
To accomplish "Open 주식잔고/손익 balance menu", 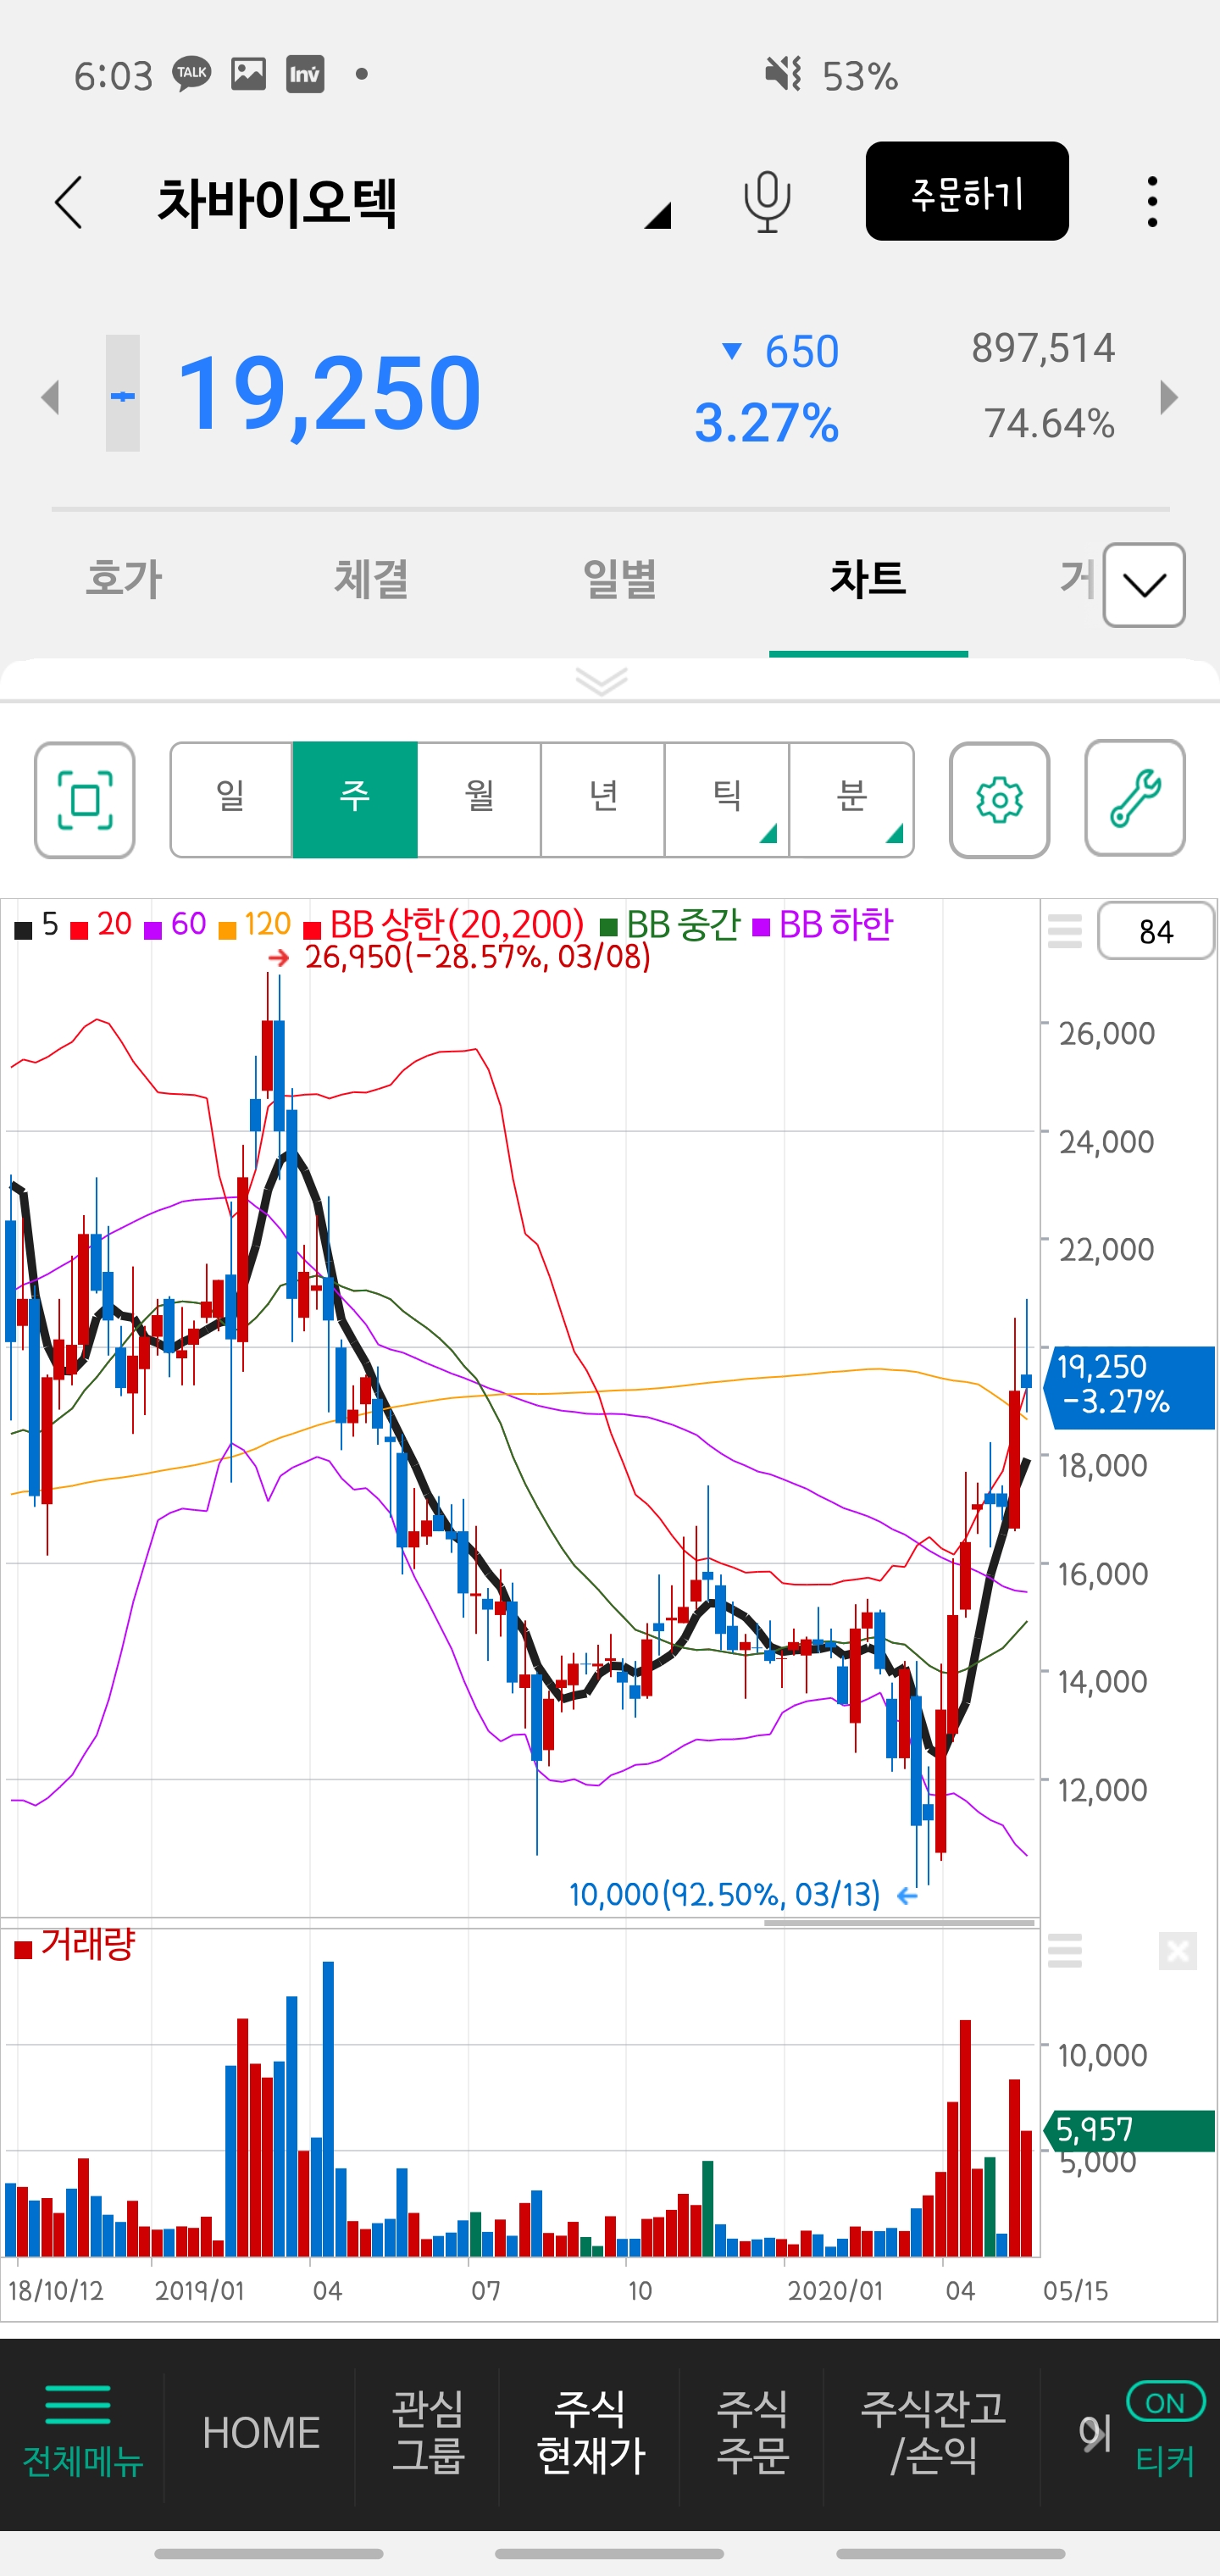I will point(933,2432).
